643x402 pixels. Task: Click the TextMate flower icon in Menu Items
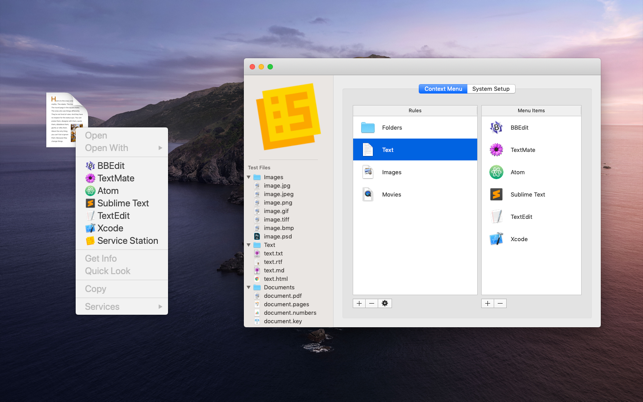pos(496,150)
